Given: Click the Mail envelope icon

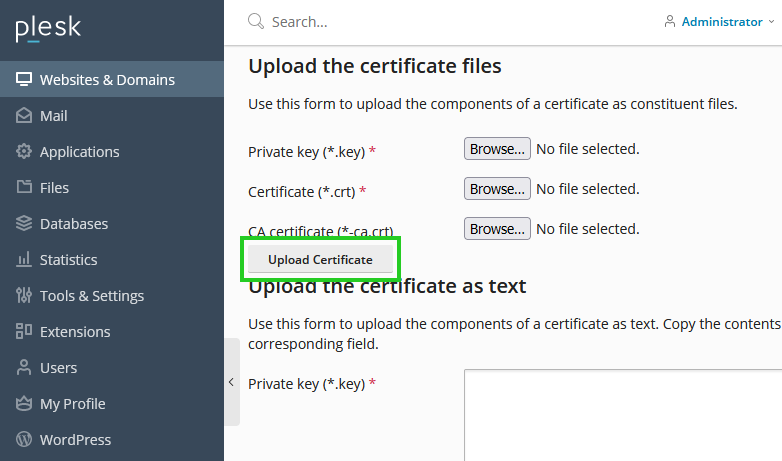Looking at the screenshot, I should [23, 115].
